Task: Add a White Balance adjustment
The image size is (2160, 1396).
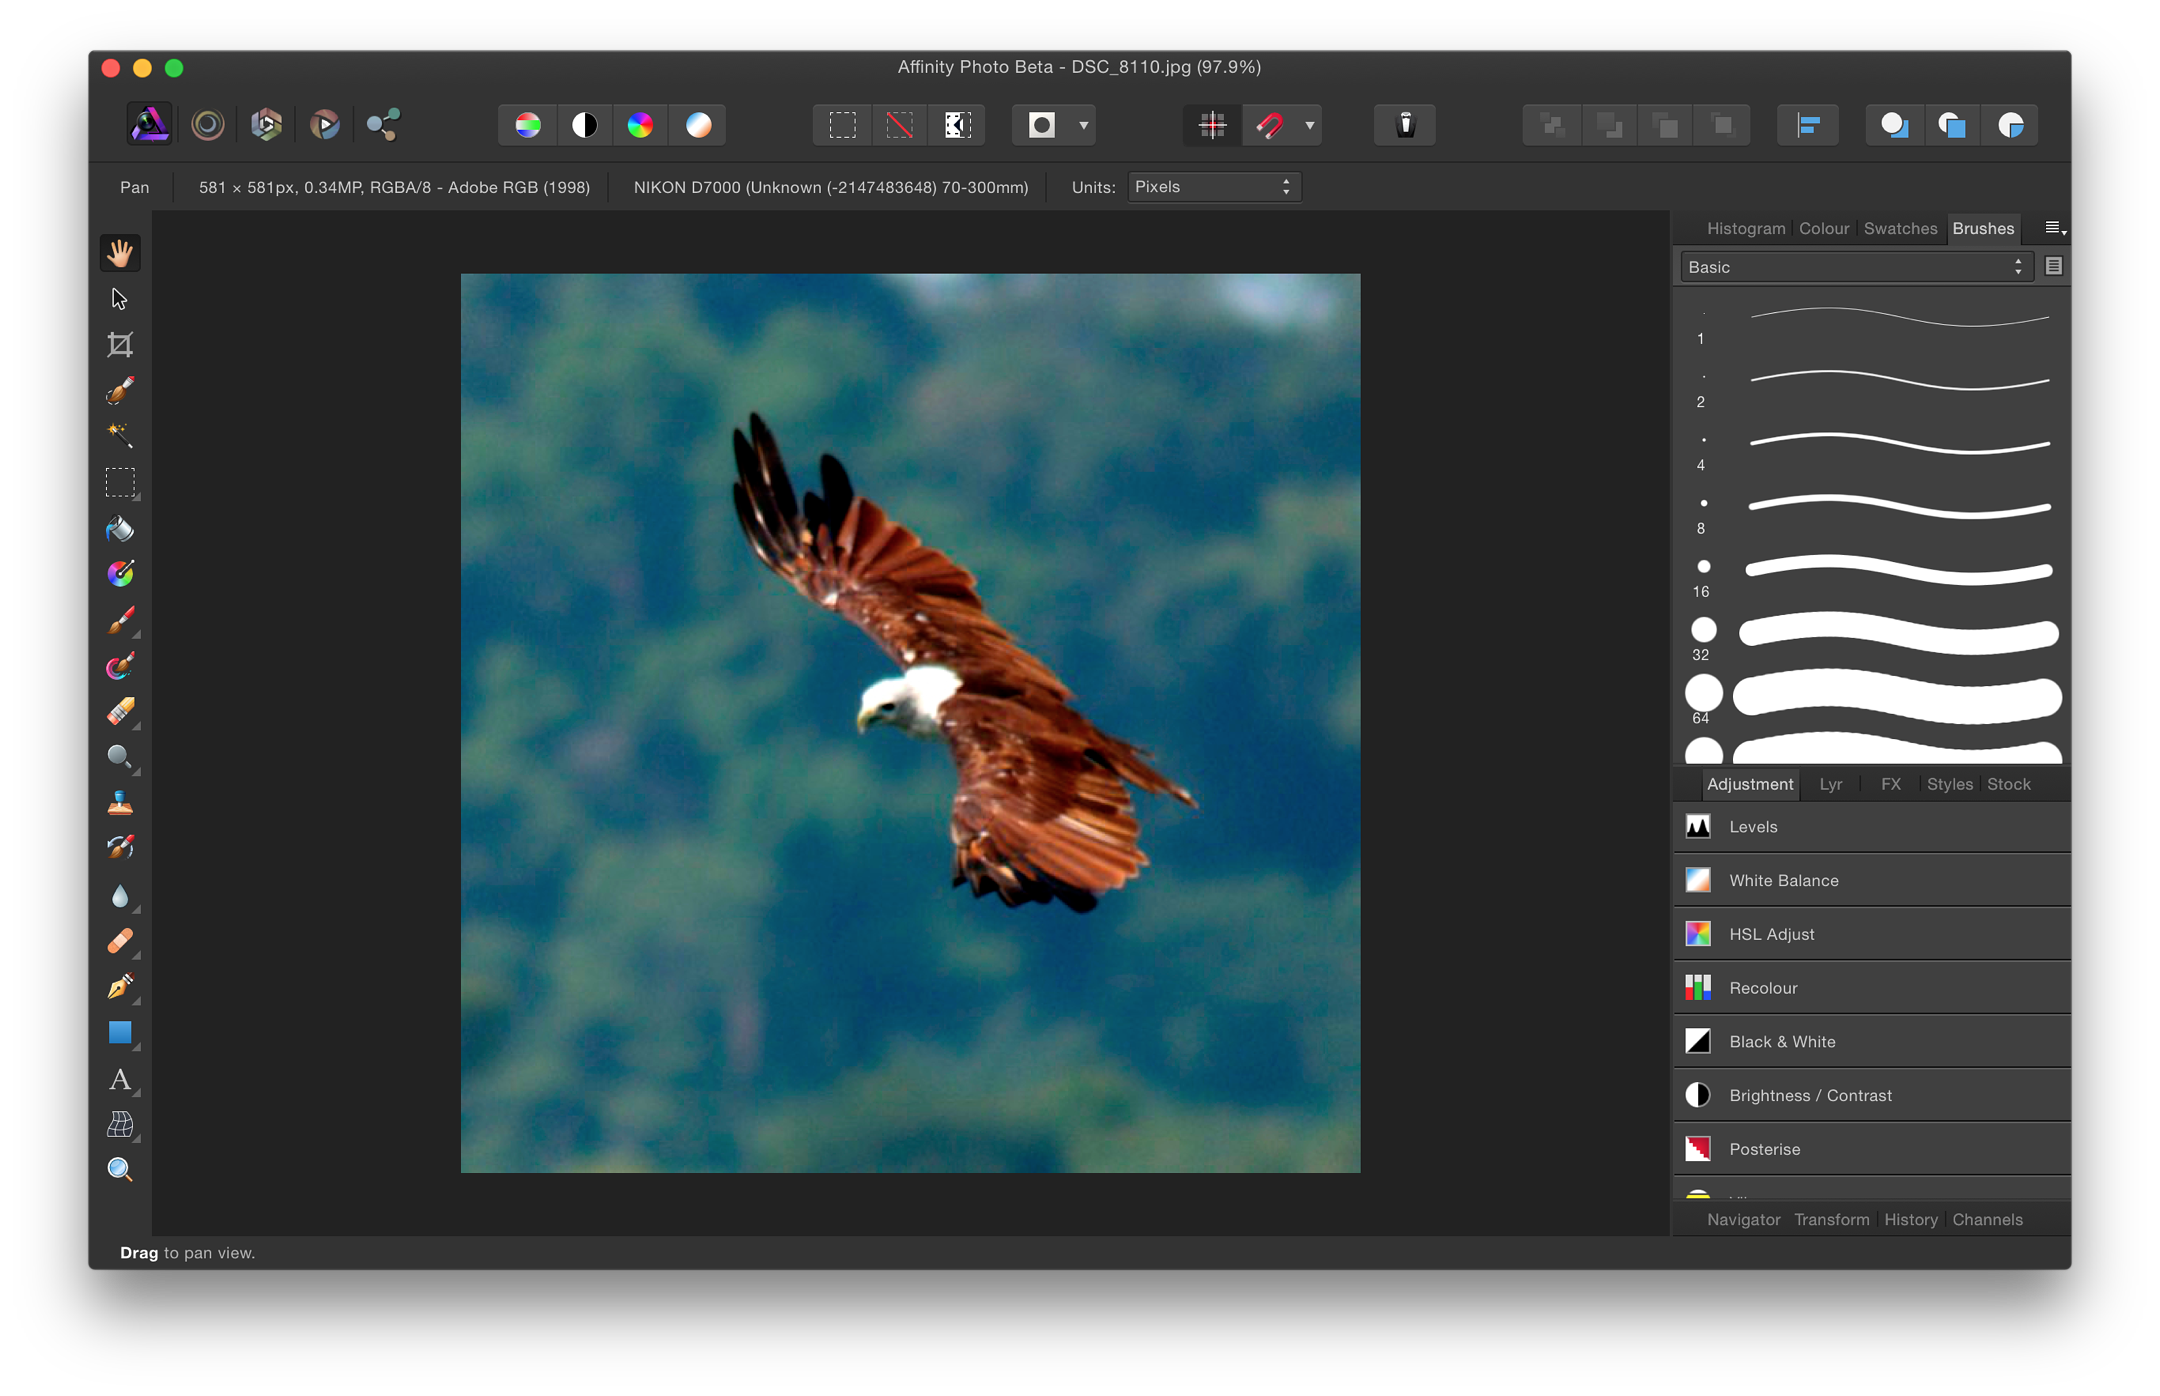Action: click(1871, 881)
